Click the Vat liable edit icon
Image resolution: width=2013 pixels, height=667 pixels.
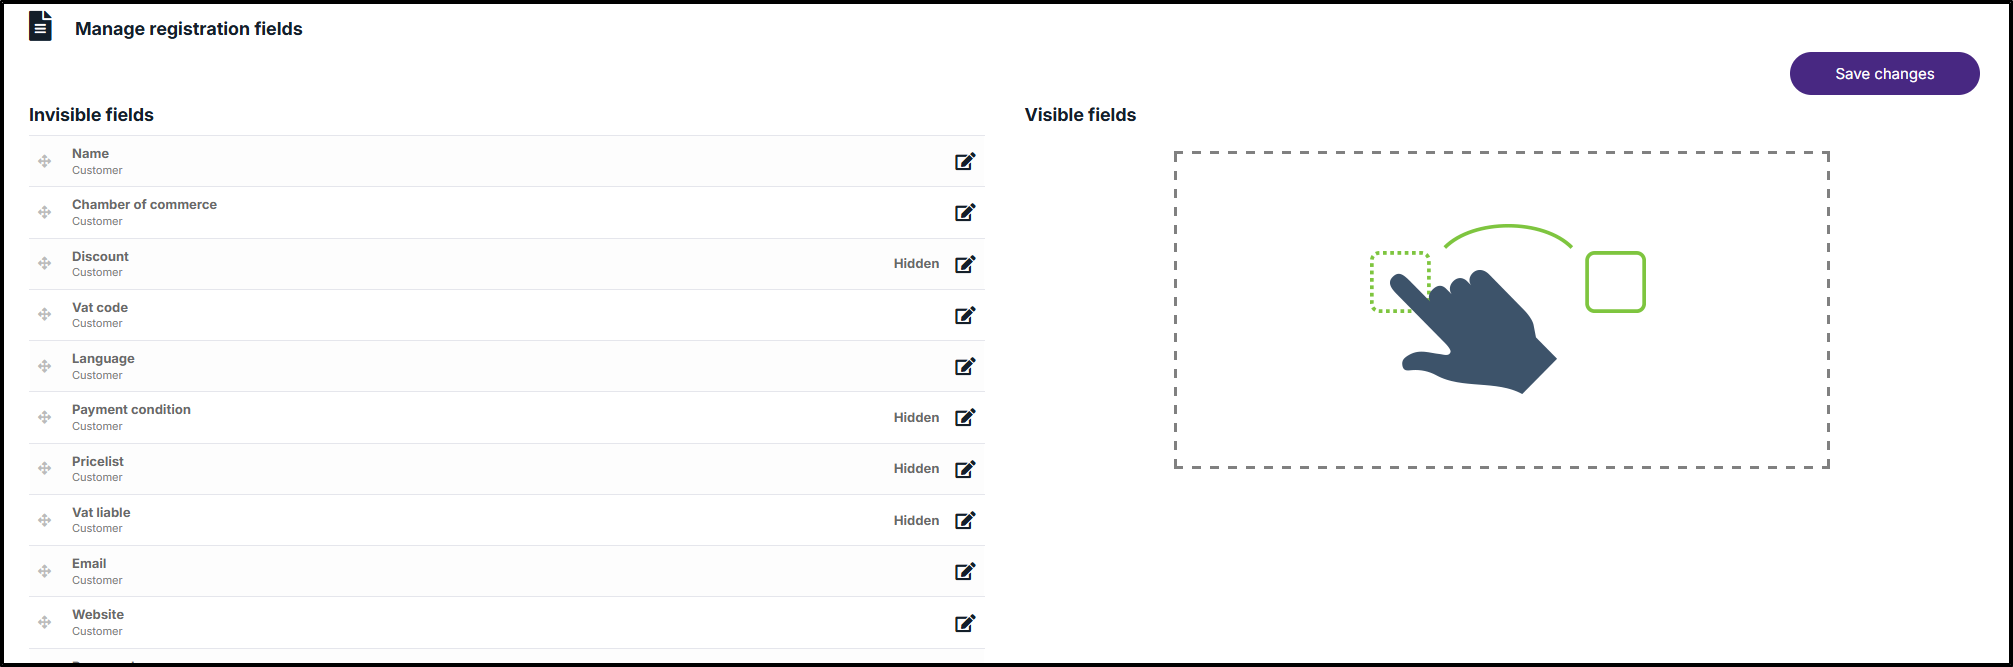click(965, 520)
